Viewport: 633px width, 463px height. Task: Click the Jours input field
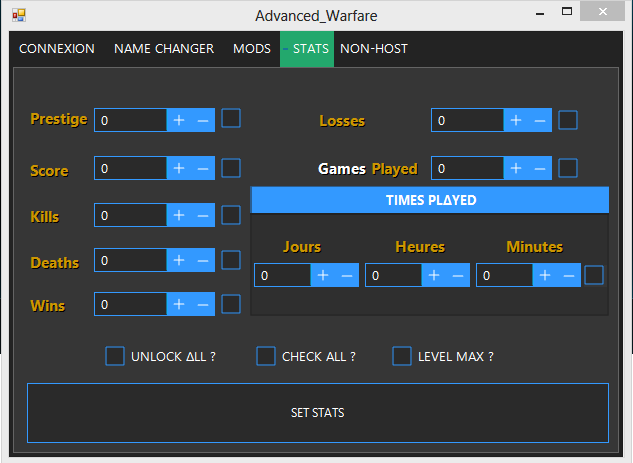coord(283,275)
